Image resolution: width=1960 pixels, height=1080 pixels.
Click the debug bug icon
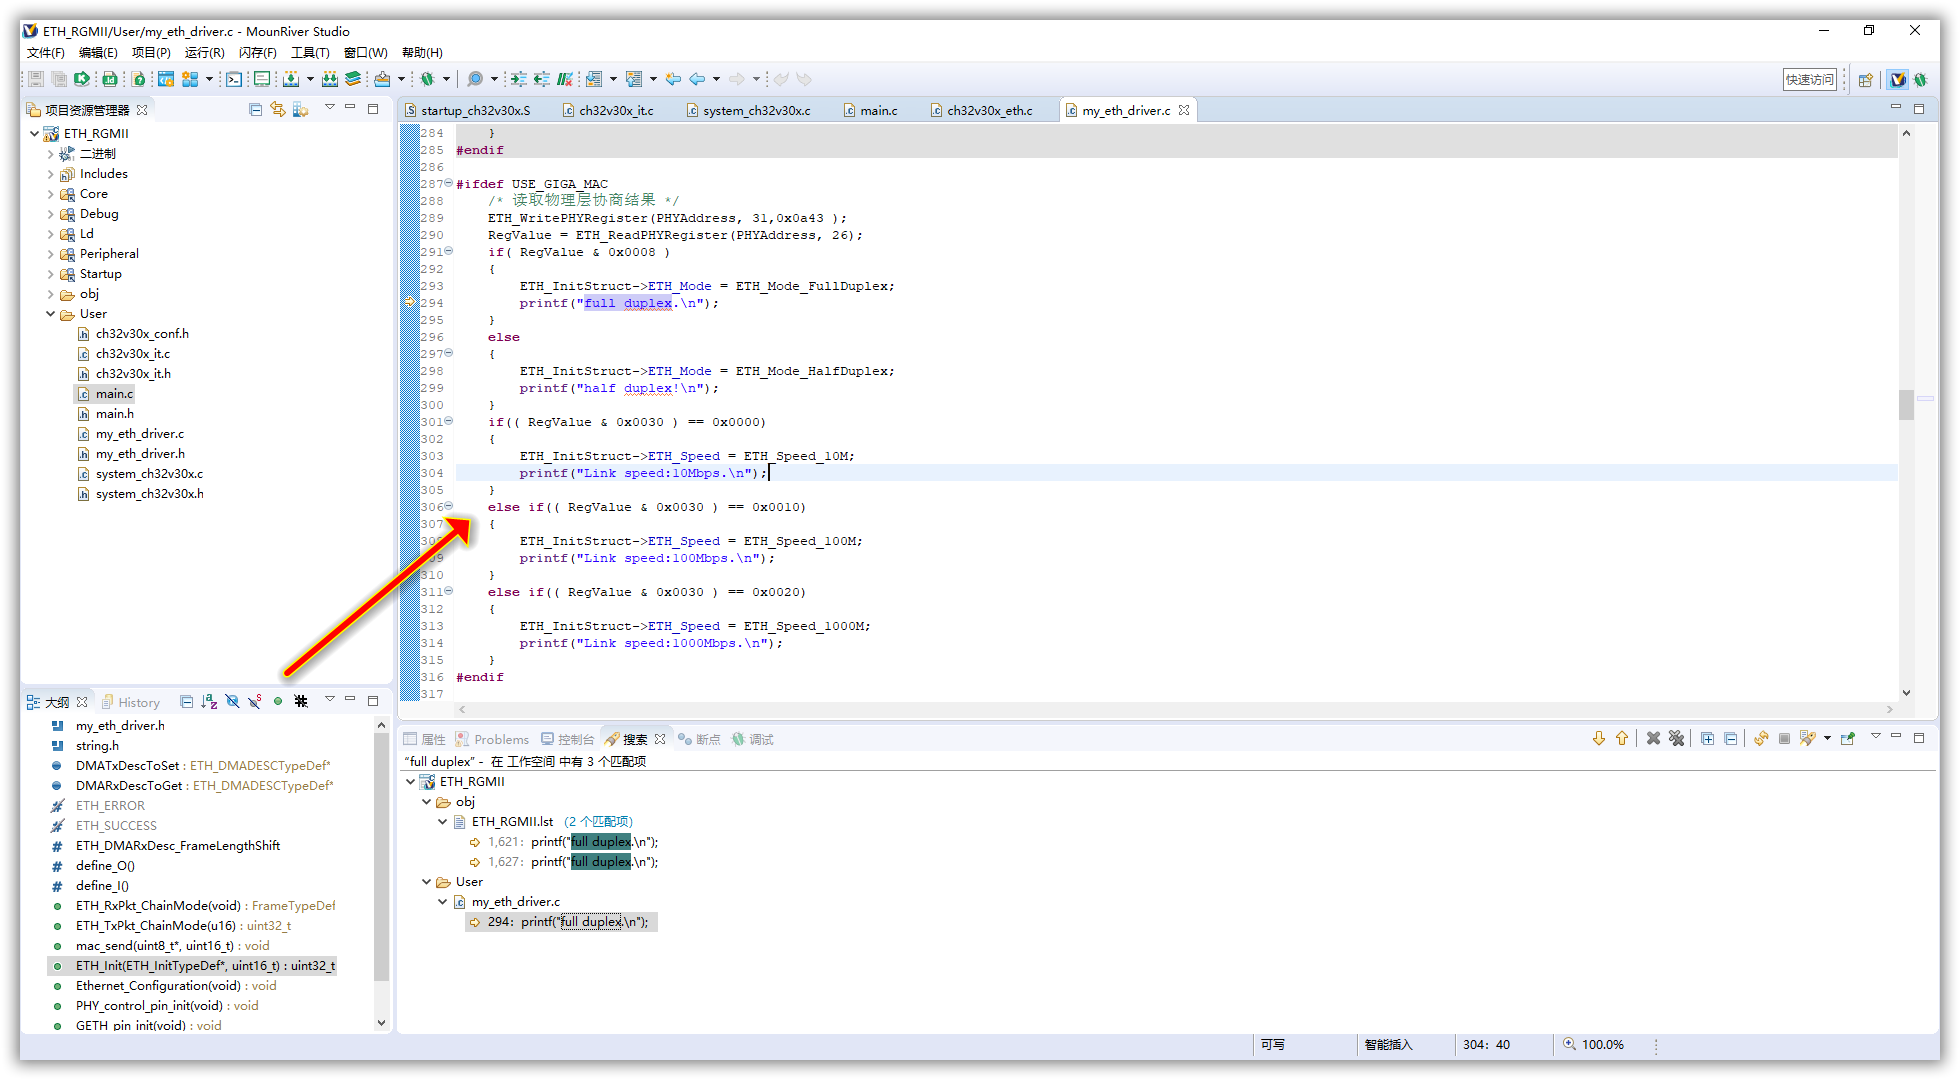point(426,79)
